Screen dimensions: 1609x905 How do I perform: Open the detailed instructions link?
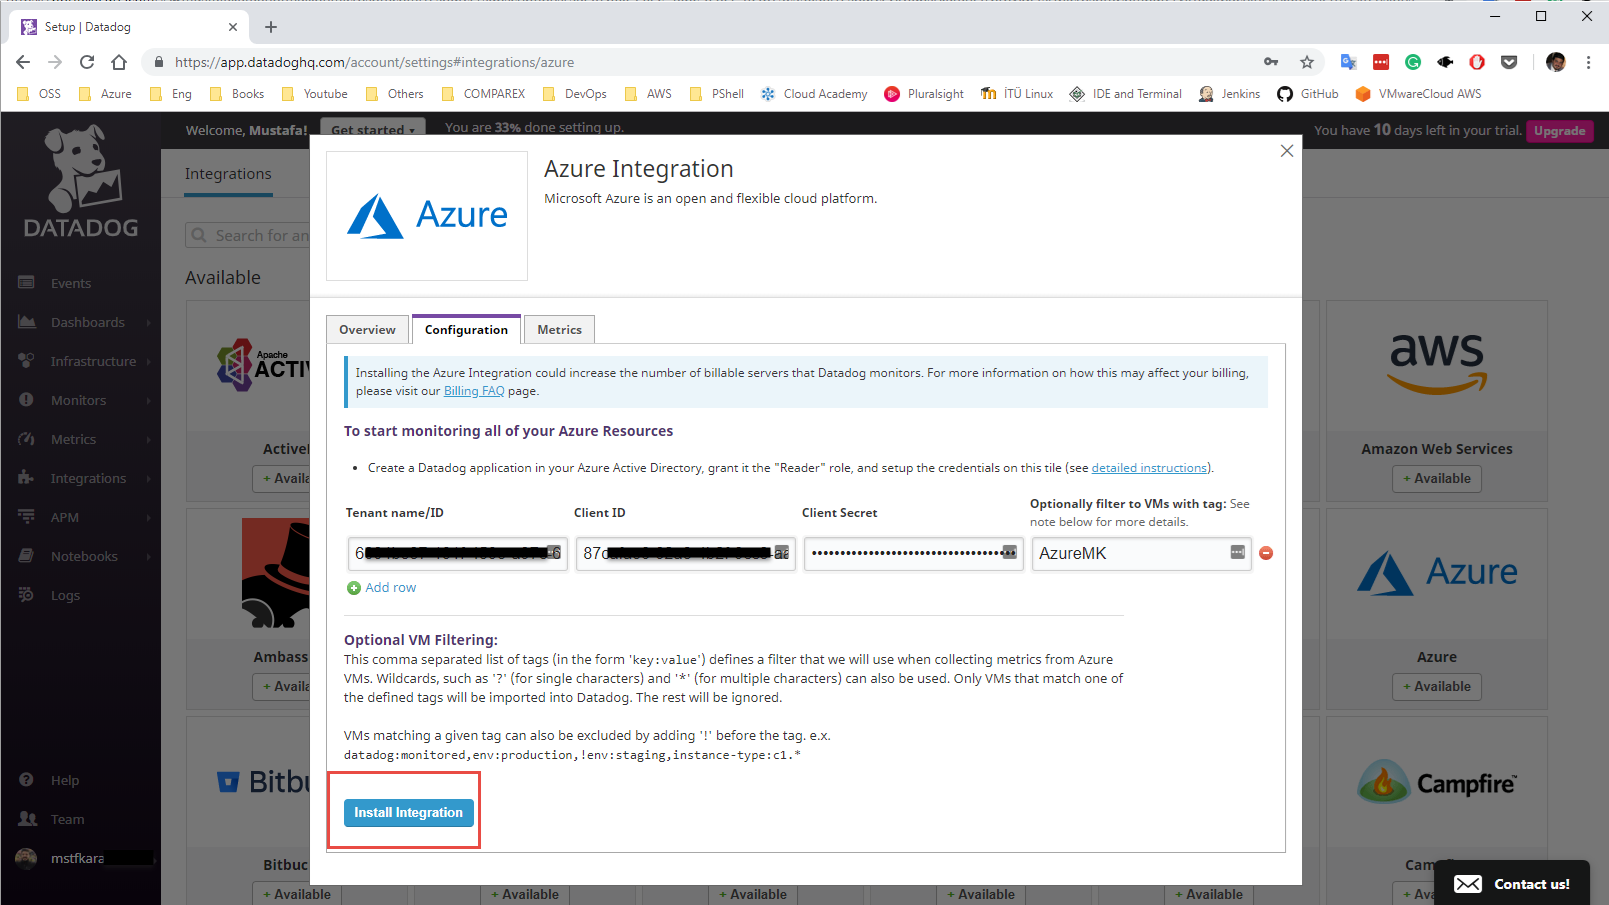click(x=1149, y=468)
